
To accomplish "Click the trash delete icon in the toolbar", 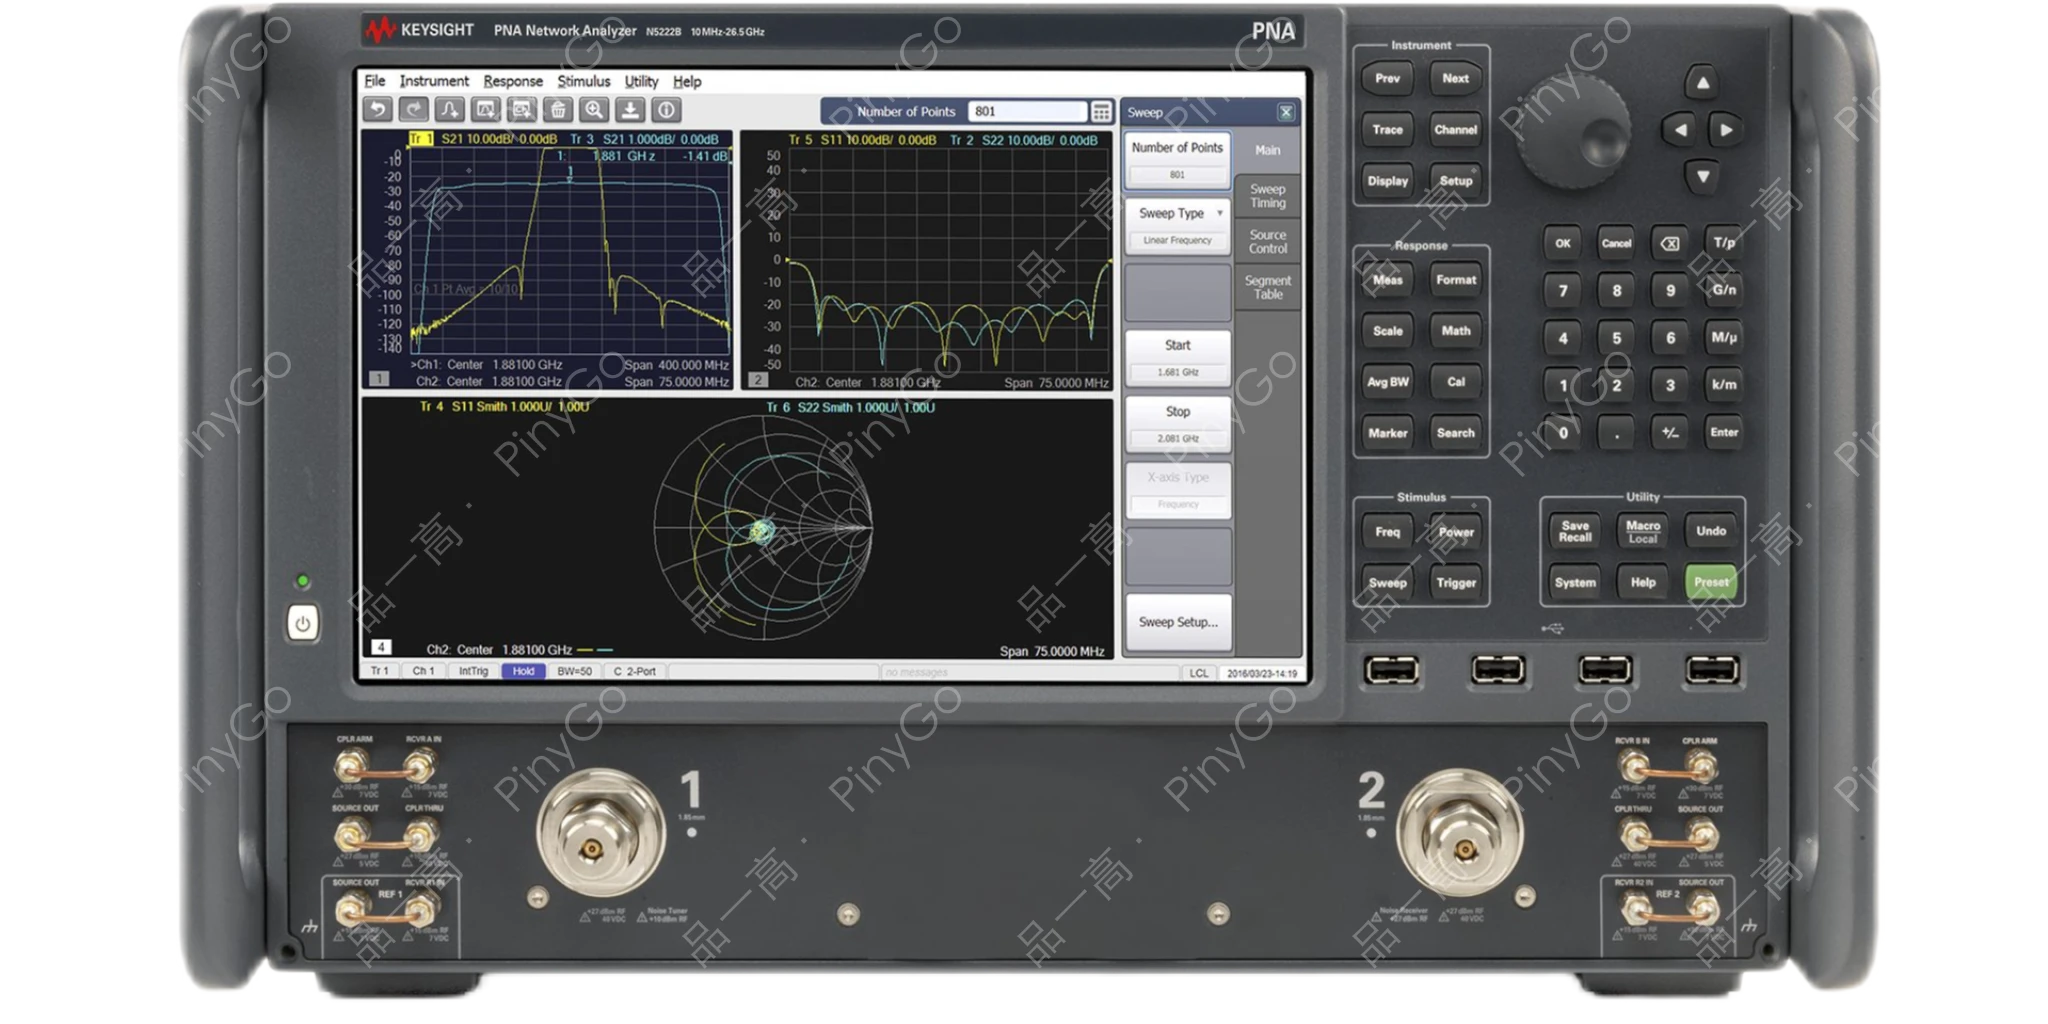I will pos(558,111).
